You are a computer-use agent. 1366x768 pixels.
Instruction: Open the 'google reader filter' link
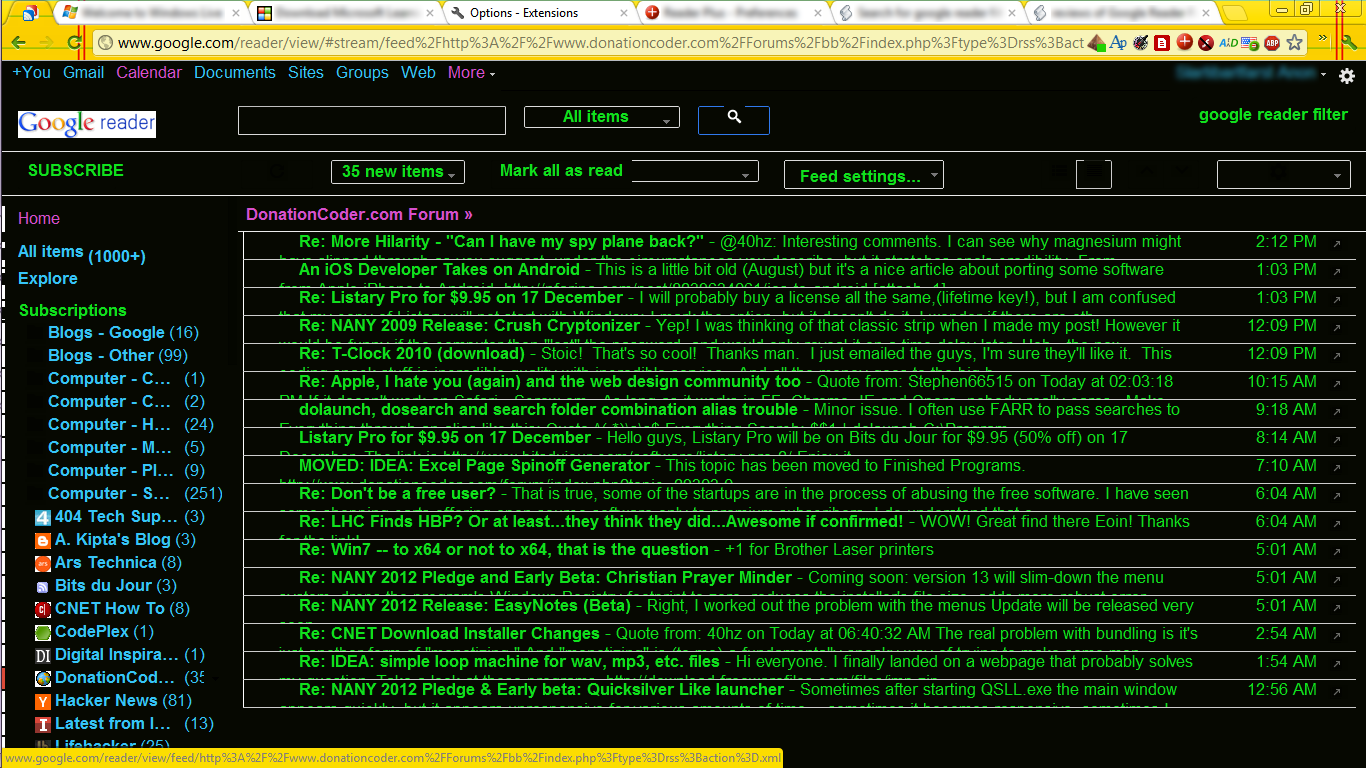pos(1273,115)
